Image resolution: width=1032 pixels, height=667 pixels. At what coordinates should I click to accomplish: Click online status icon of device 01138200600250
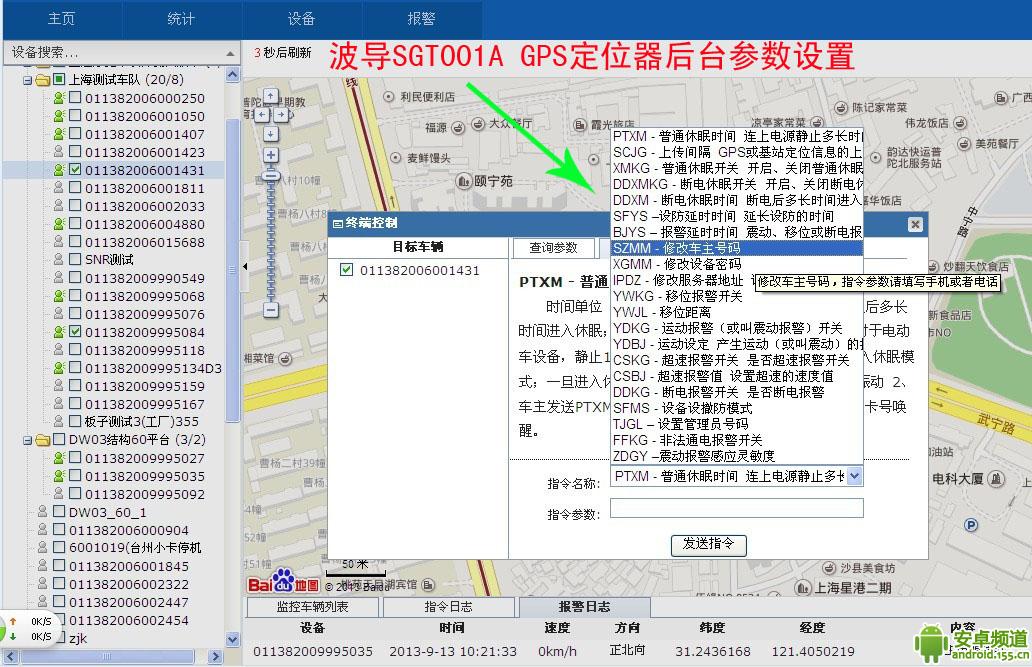click(x=59, y=98)
